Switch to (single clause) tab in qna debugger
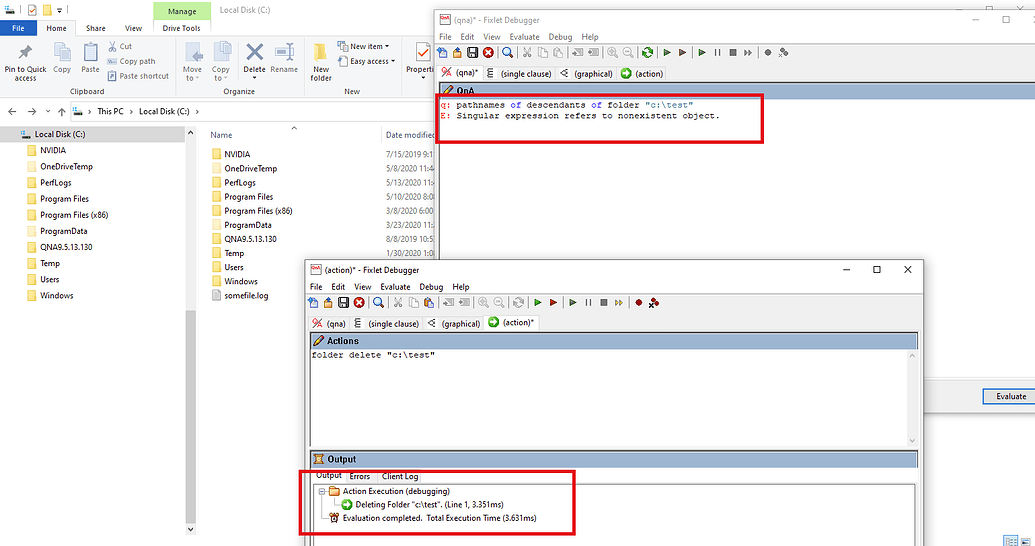The height and width of the screenshot is (546, 1035). 519,73
